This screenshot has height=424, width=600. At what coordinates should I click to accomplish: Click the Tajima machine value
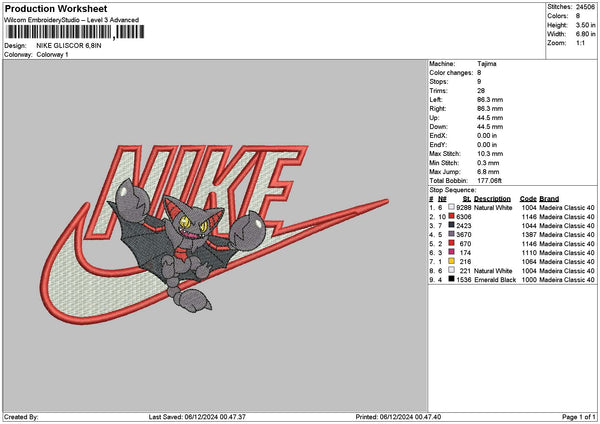[489, 64]
